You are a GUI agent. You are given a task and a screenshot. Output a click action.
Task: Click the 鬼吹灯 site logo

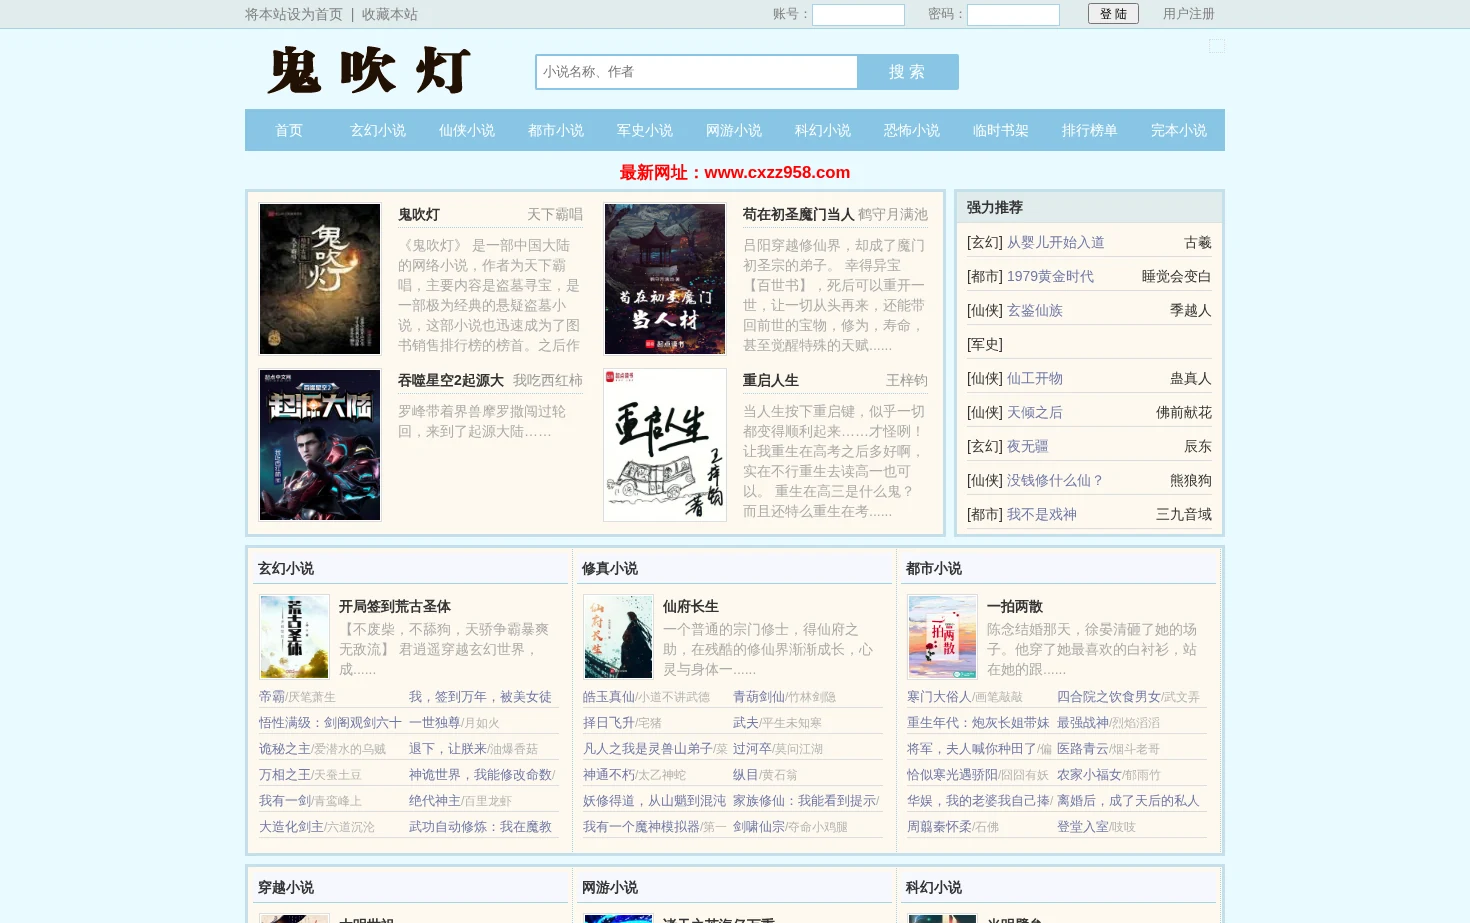[369, 71]
